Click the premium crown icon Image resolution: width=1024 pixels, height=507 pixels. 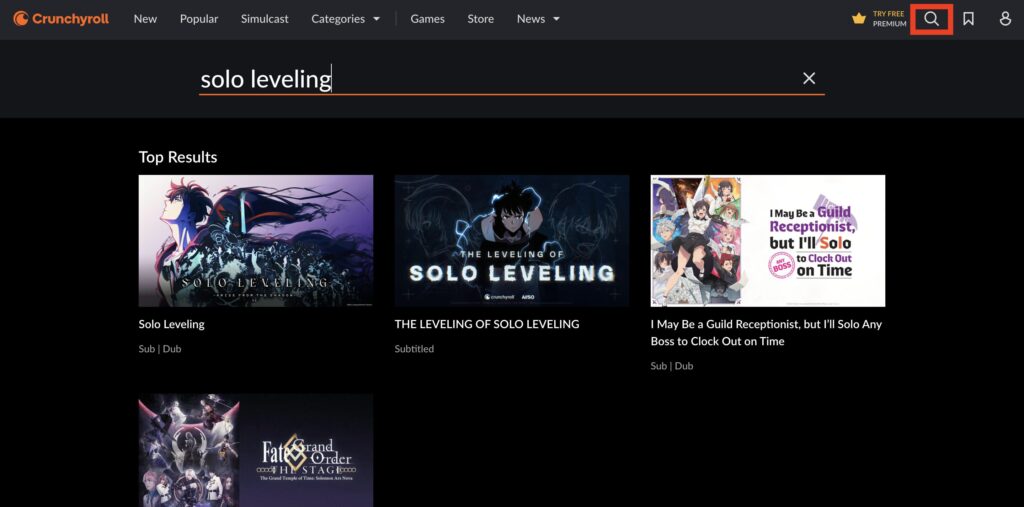[x=859, y=19]
